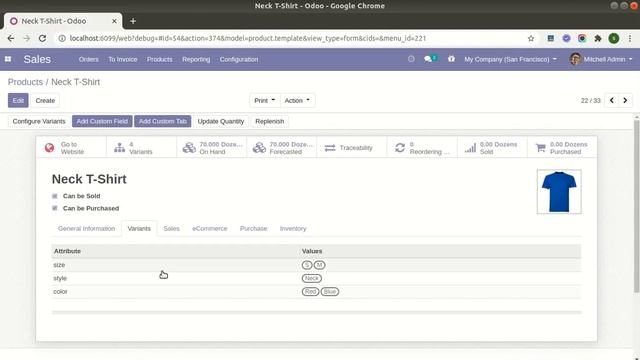The width and height of the screenshot is (640, 360).
Task: Open Dozens Sold stat button
Action: (492, 148)
